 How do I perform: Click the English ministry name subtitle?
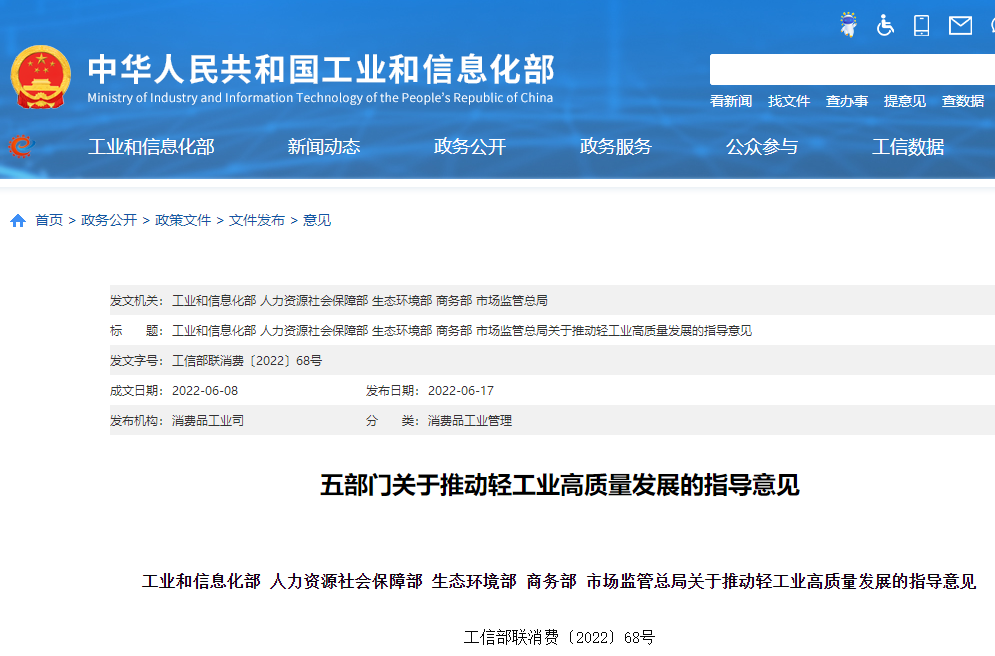(320, 98)
